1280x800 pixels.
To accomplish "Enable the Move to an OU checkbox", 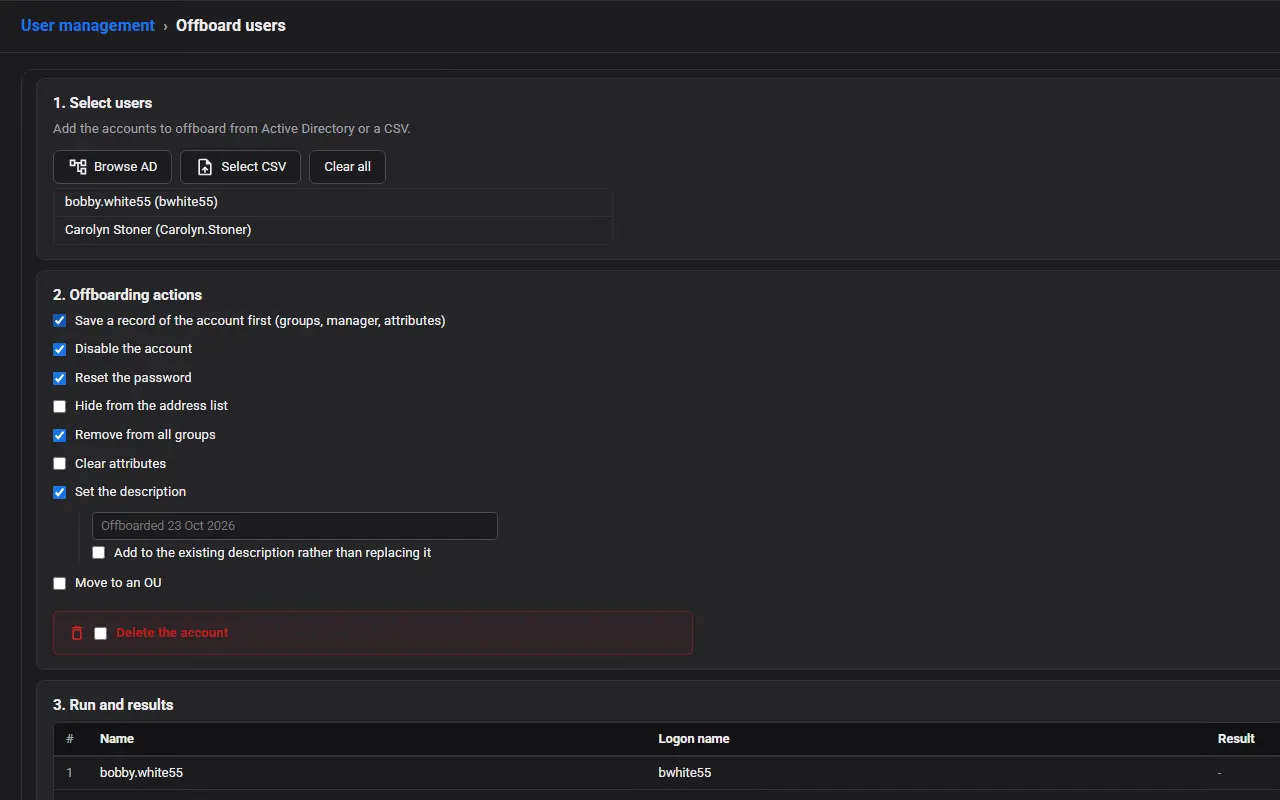I will pyautogui.click(x=59, y=583).
